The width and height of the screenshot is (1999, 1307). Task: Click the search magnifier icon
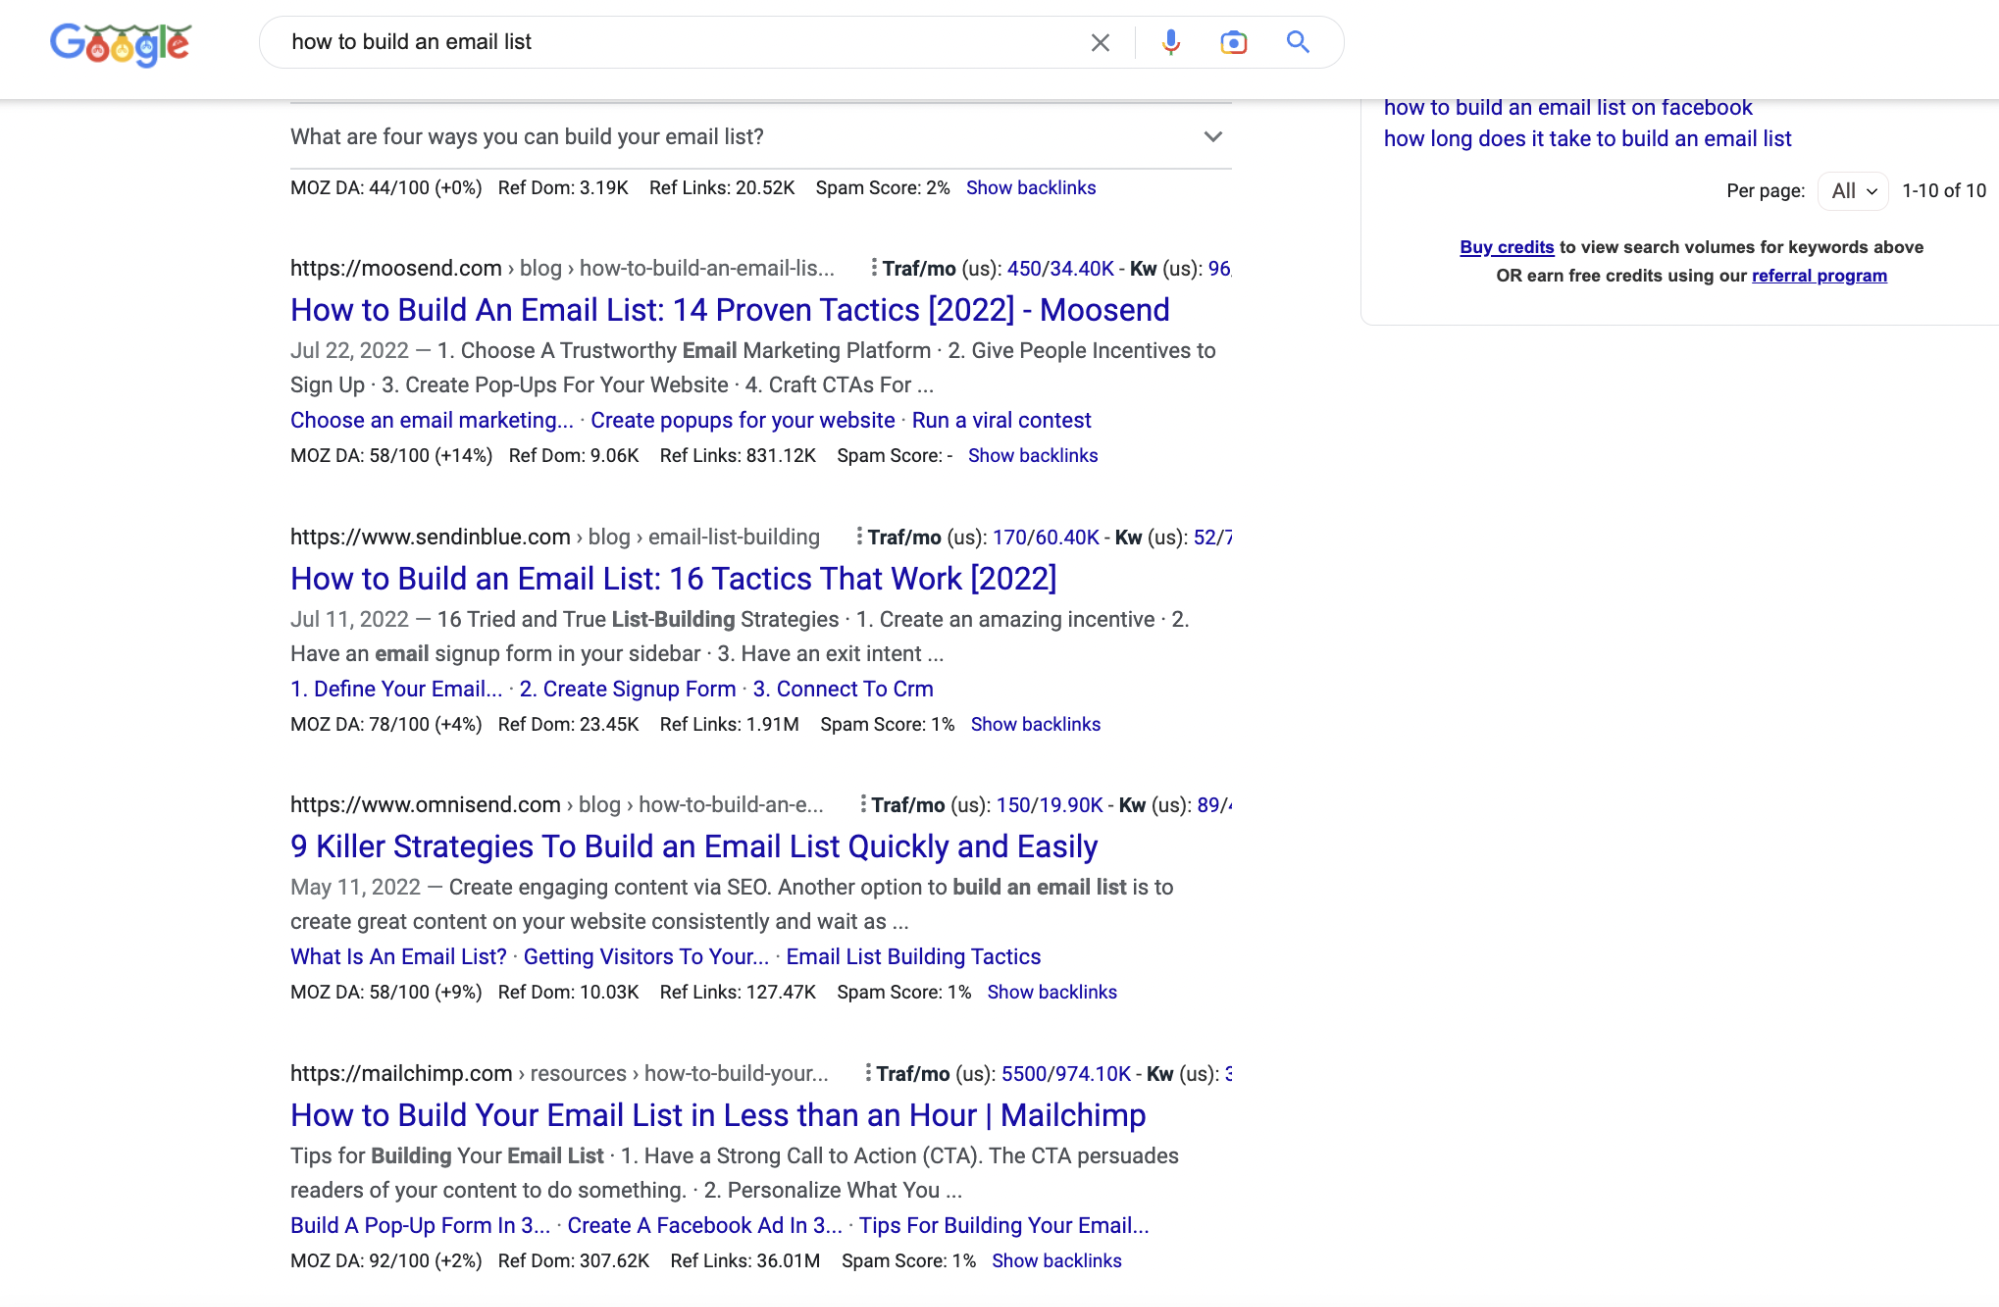click(x=1297, y=42)
